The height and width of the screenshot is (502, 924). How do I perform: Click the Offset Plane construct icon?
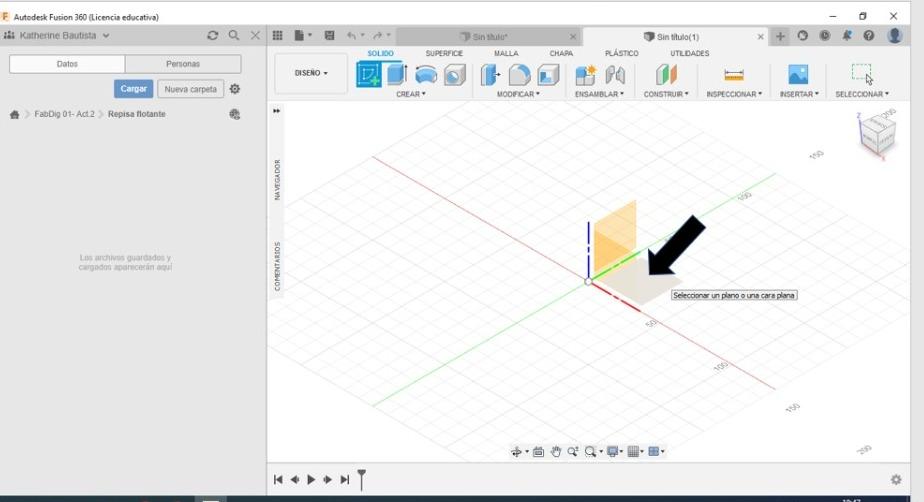(x=666, y=75)
